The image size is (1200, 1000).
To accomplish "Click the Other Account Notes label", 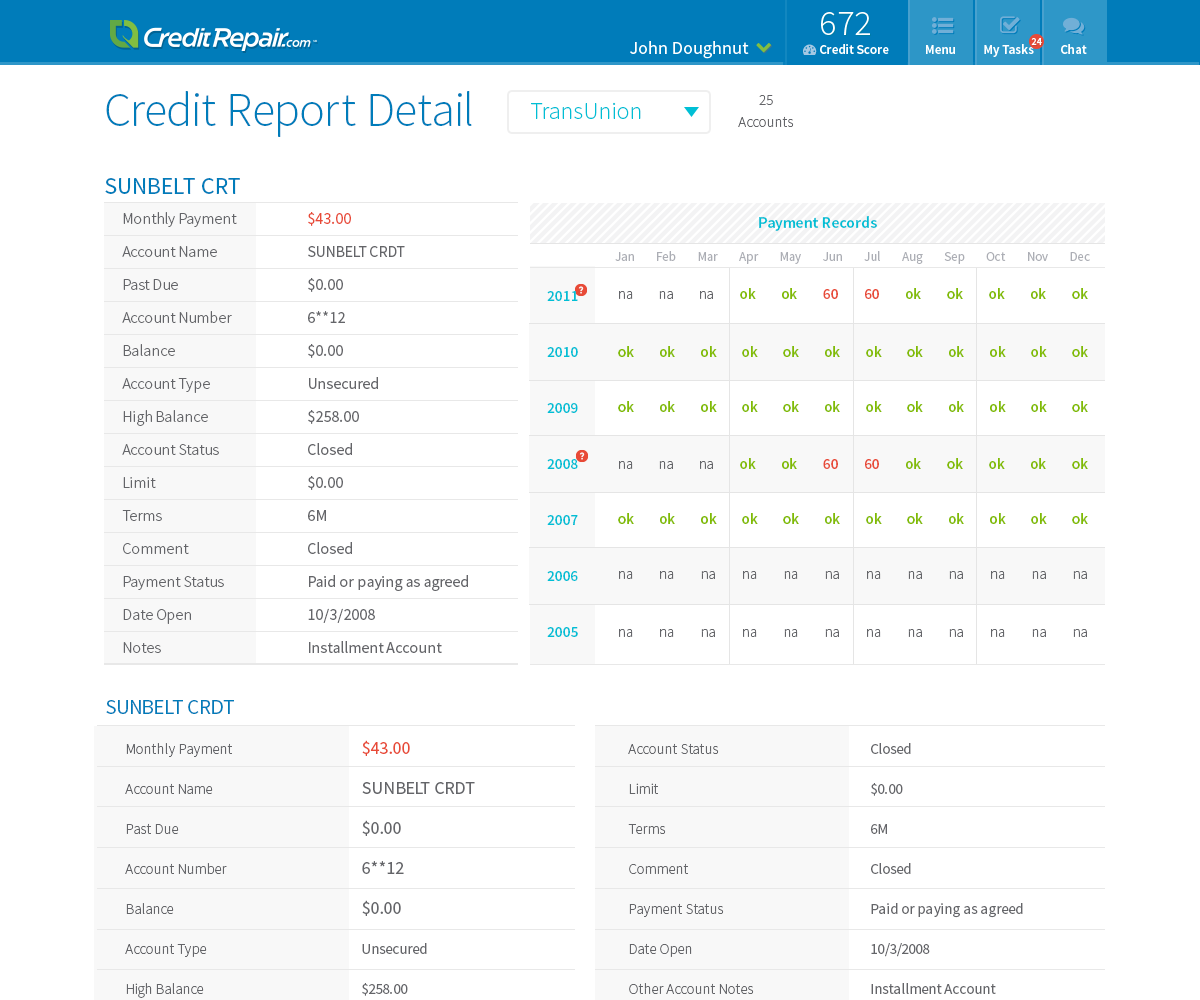I will pyautogui.click(x=691, y=988).
